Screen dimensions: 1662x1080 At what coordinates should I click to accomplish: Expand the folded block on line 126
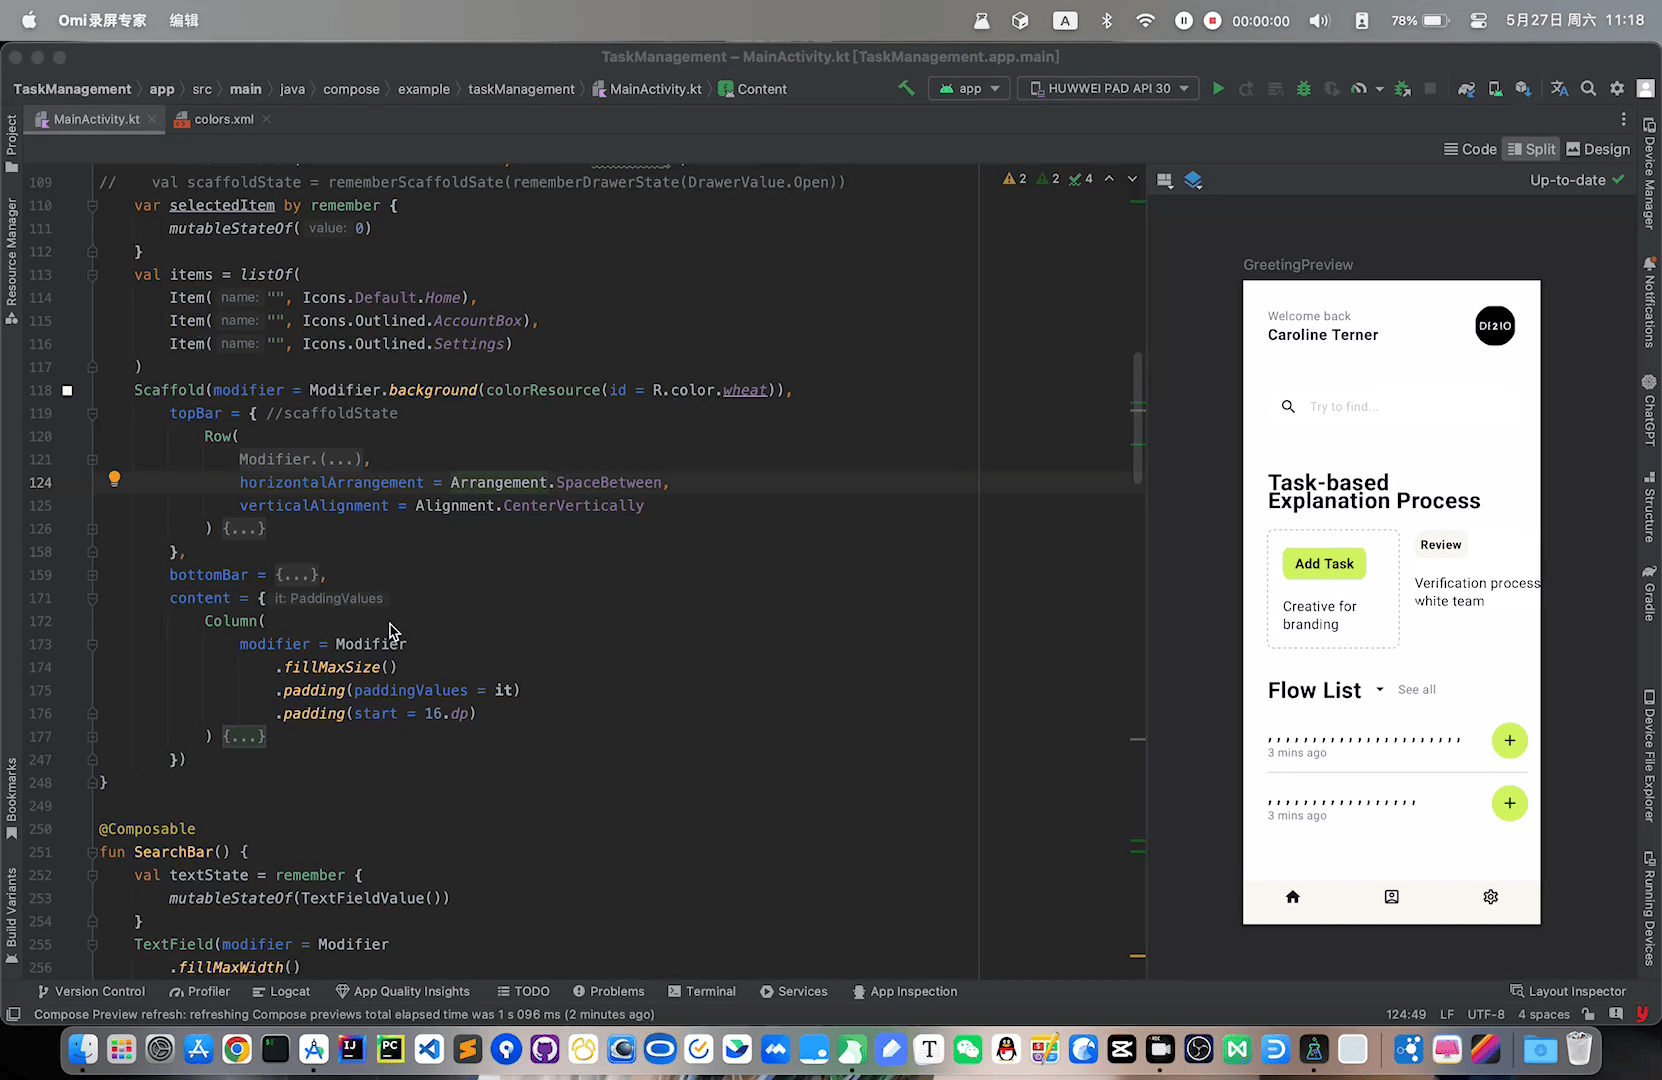point(244,528)
